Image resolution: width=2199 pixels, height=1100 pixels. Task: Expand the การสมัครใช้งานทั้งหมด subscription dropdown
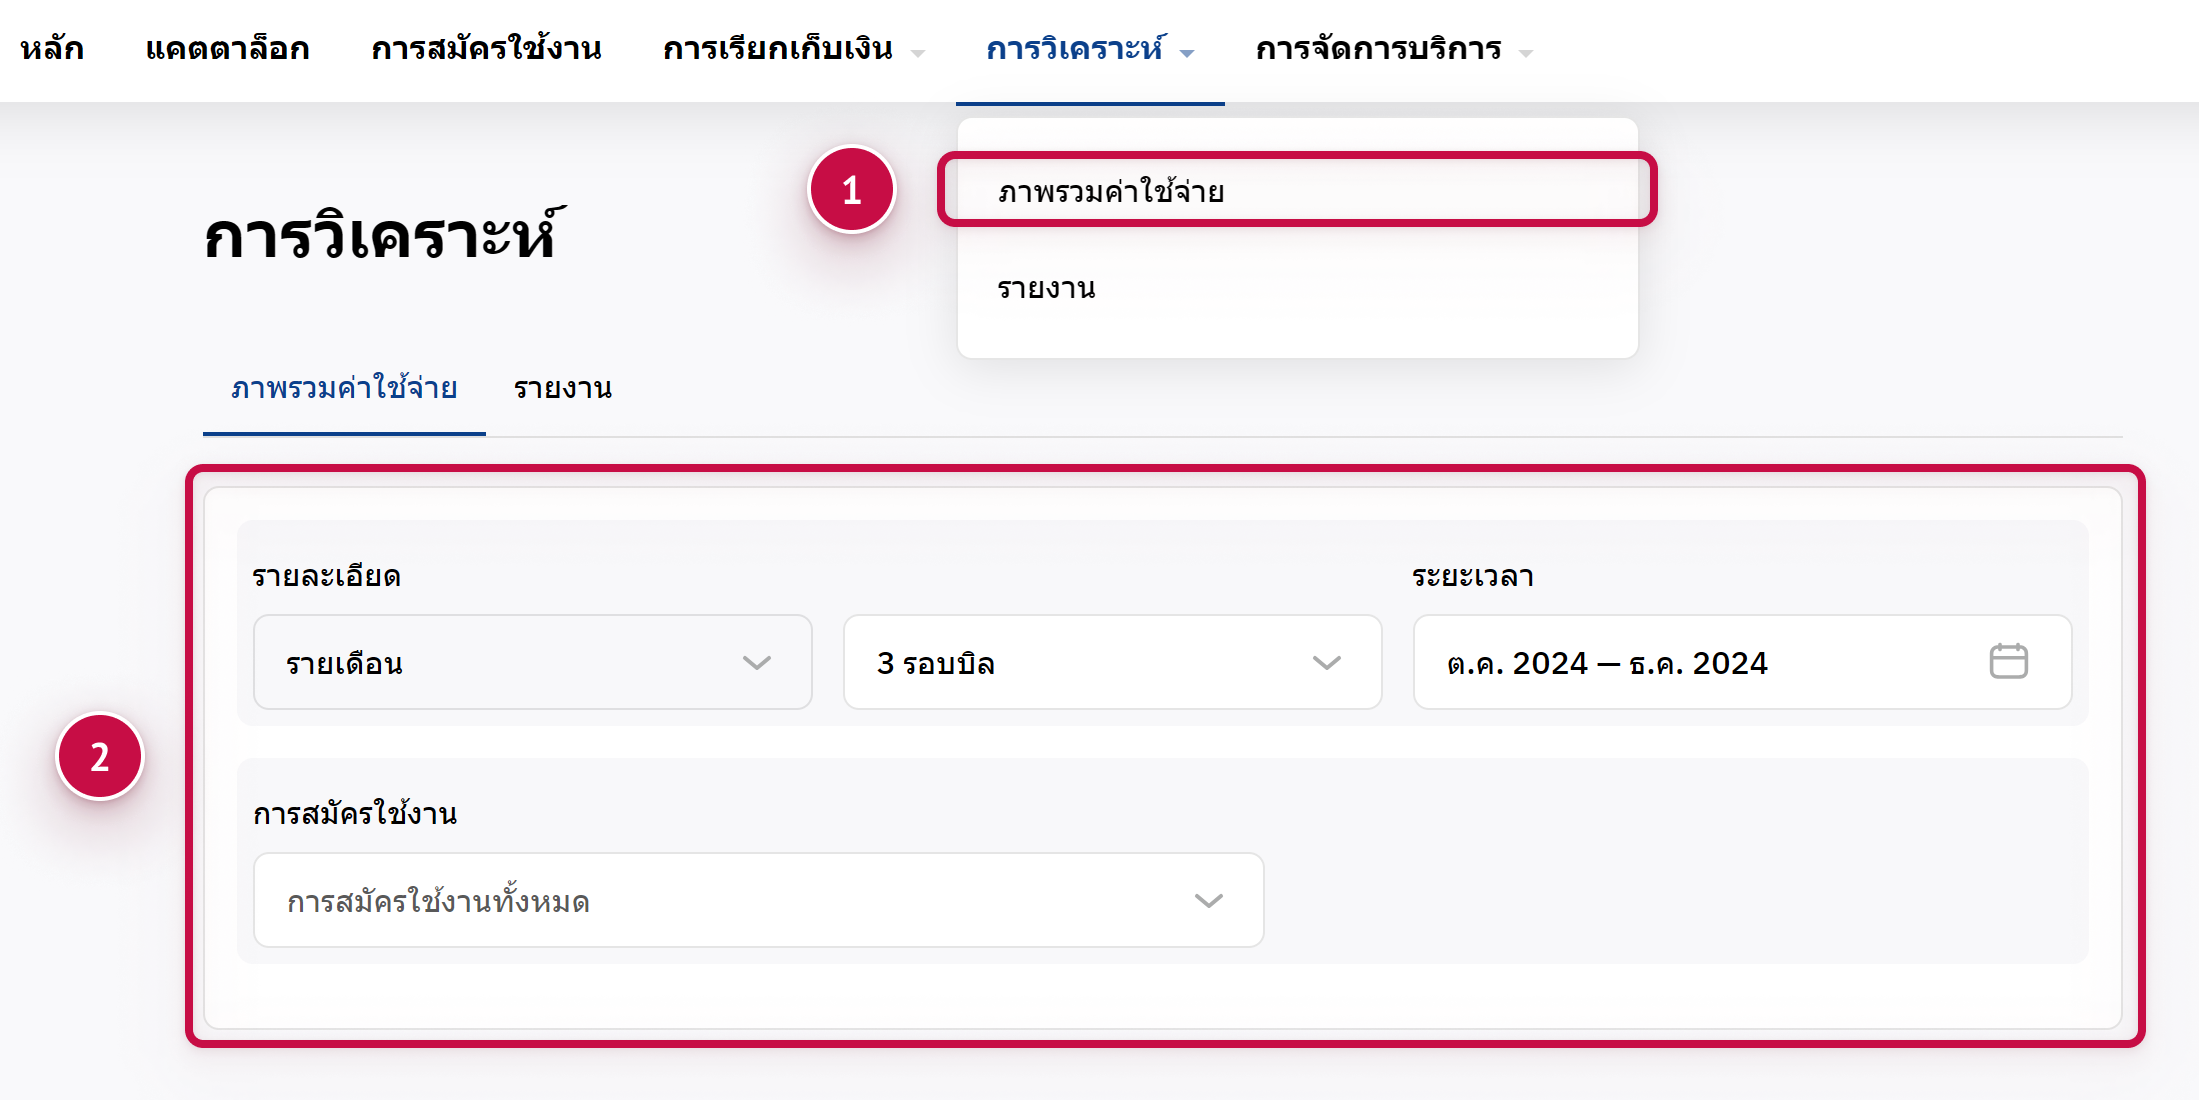click(x=758, y=901)
